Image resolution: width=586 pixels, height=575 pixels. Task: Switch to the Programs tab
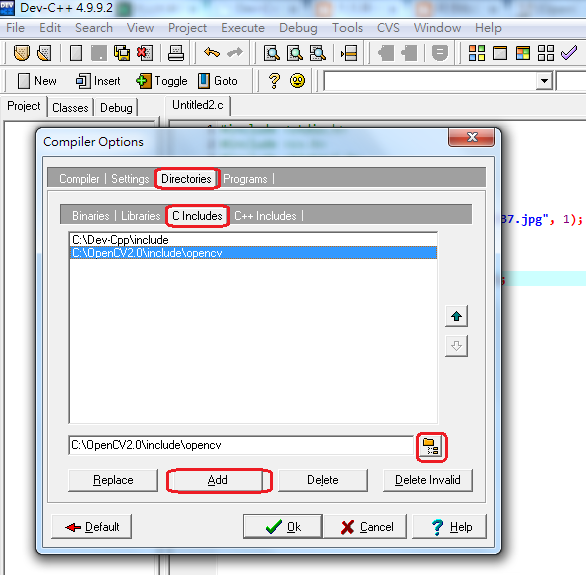click(x=245, y=179)
